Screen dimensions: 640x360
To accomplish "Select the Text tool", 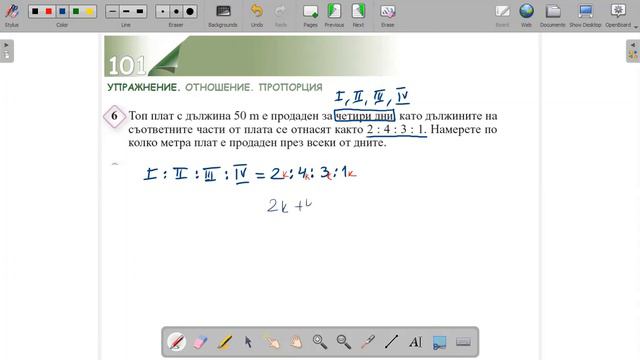I will 416,342.
